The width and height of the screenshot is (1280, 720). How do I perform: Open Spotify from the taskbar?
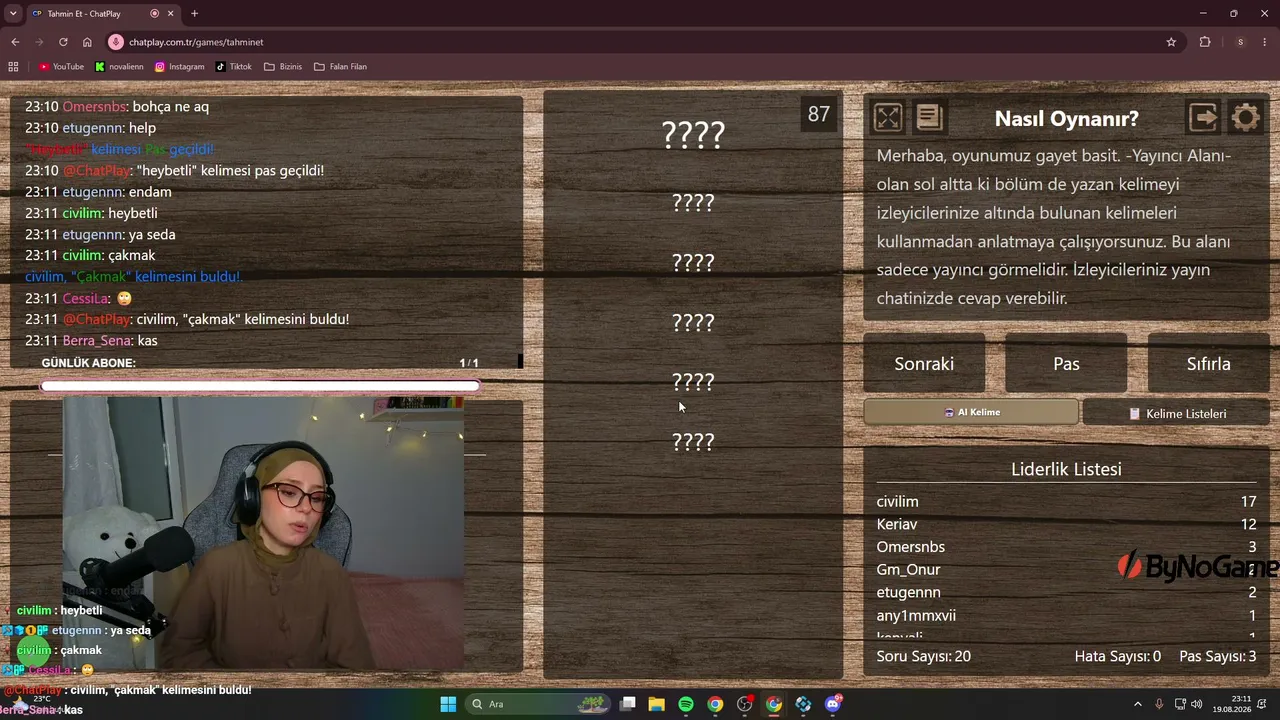pos(686,704)
